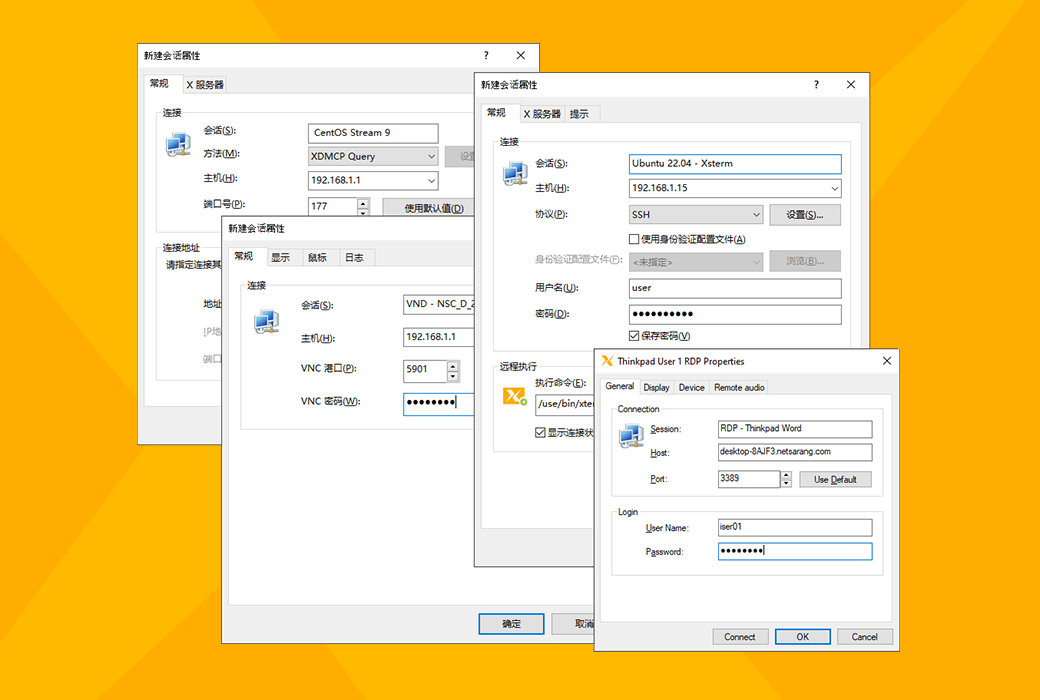This screenshot has height=700, width=1040.
Task: Click 会话 field showing Ubuntu 22.04 - Xsterm
Action: pos(735,164)
